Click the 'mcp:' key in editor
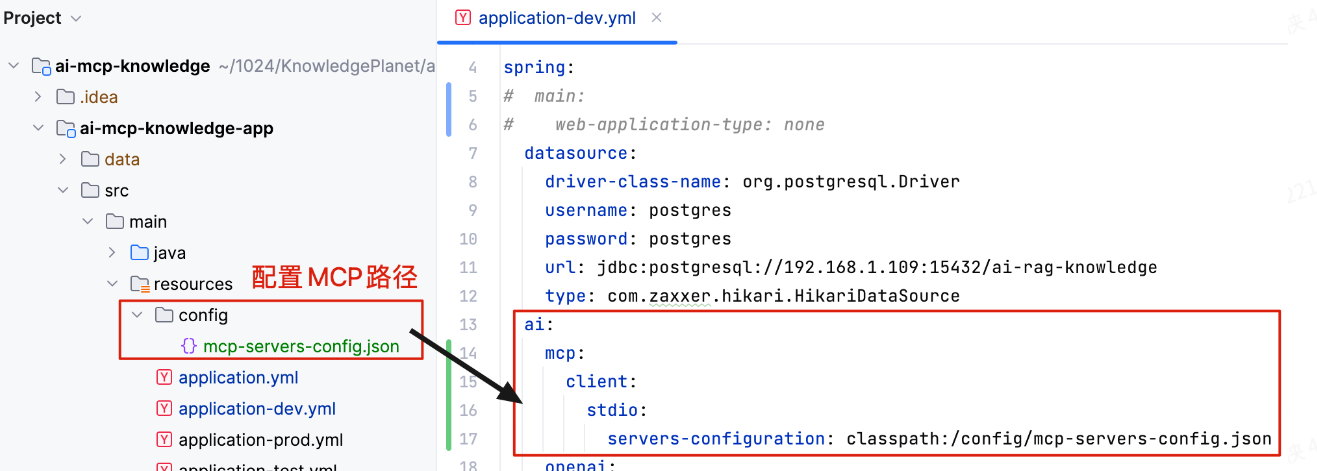The image size is (1317, 471). [x=565, y=353]
